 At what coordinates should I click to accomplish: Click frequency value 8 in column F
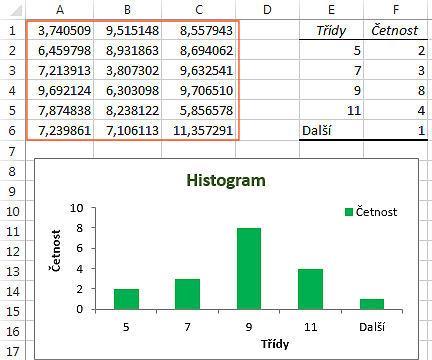(x=396, y=90)
